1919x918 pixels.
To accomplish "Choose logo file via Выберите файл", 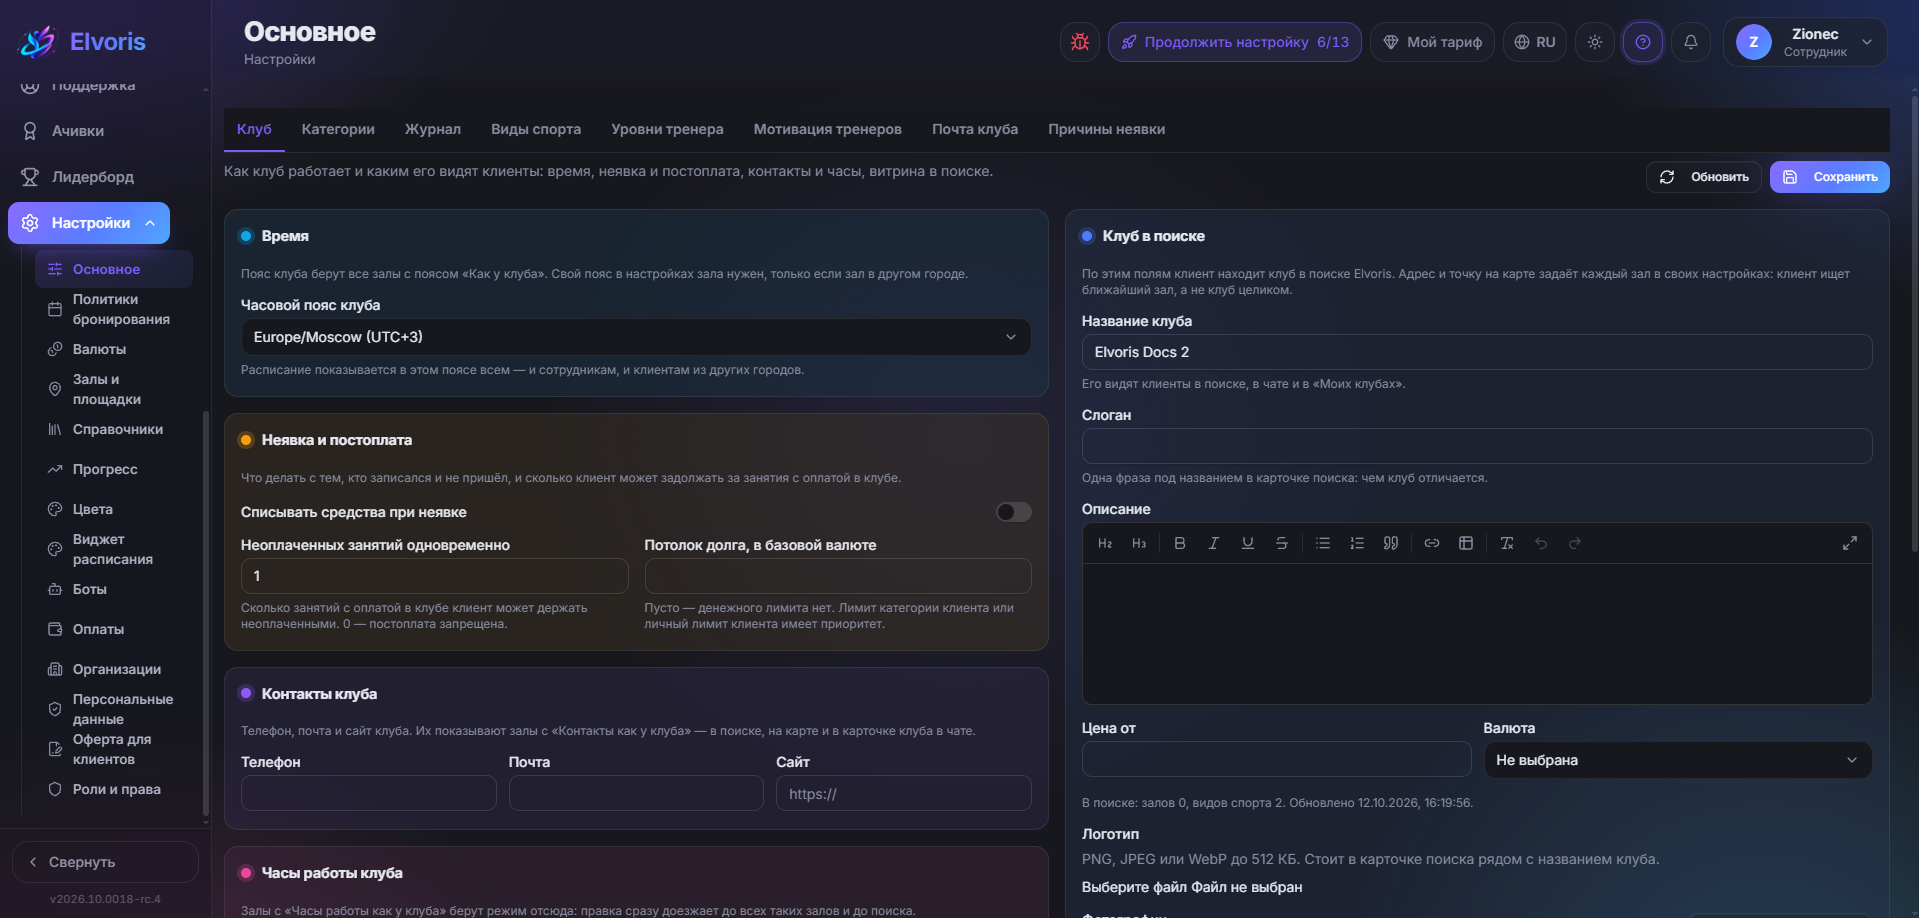I will coord(1134,887).
